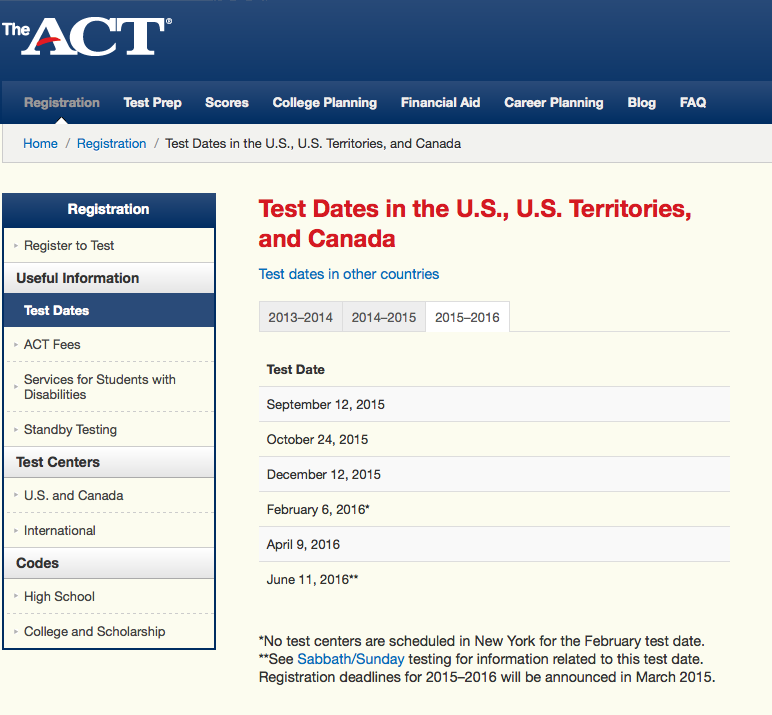This screenshot has height=715, width=772.
Task: Click Test Centers section heading
Action: [x=109, y=462]
